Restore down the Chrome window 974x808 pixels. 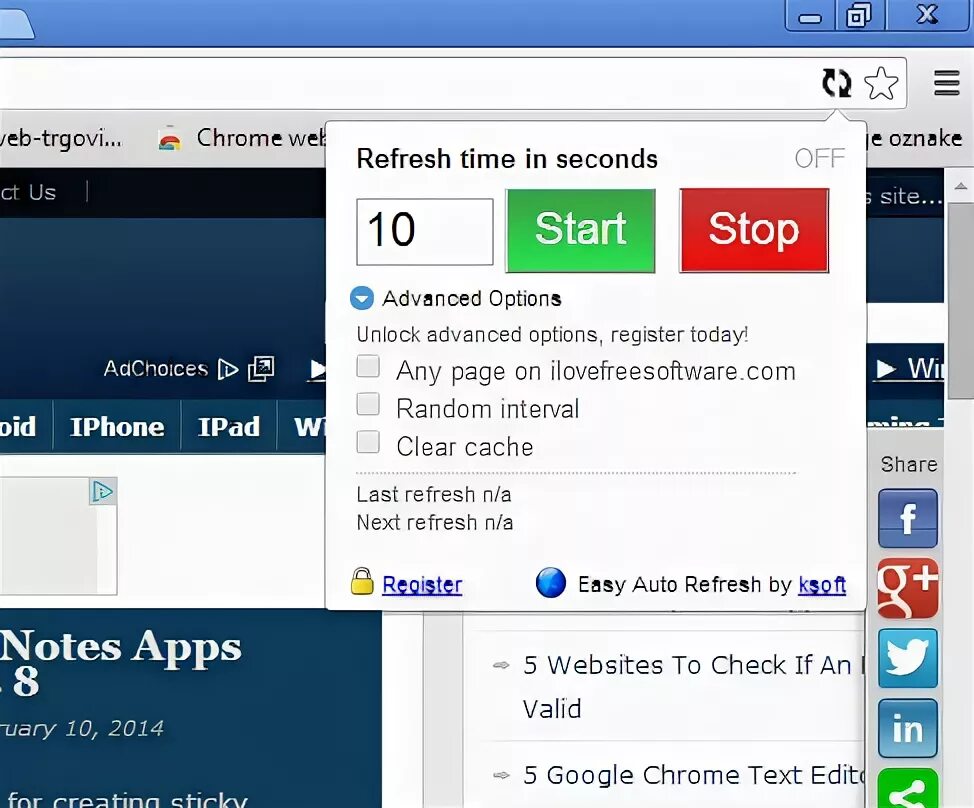click(x=859, y=15)
